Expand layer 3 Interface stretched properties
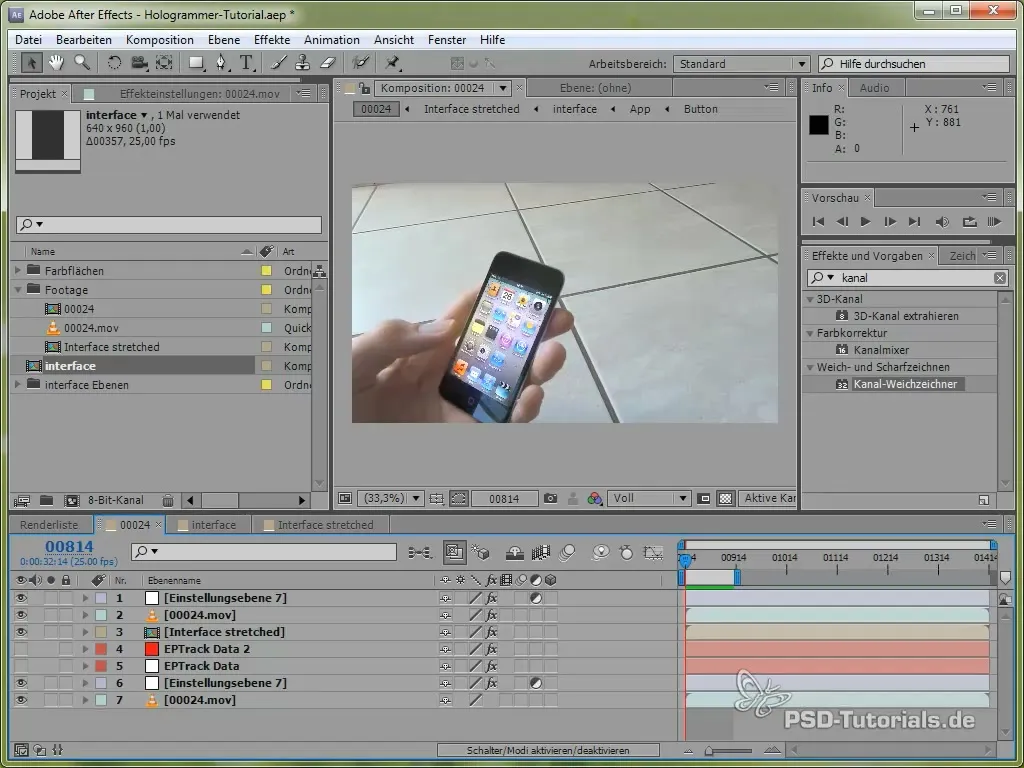 pos(85,632)
